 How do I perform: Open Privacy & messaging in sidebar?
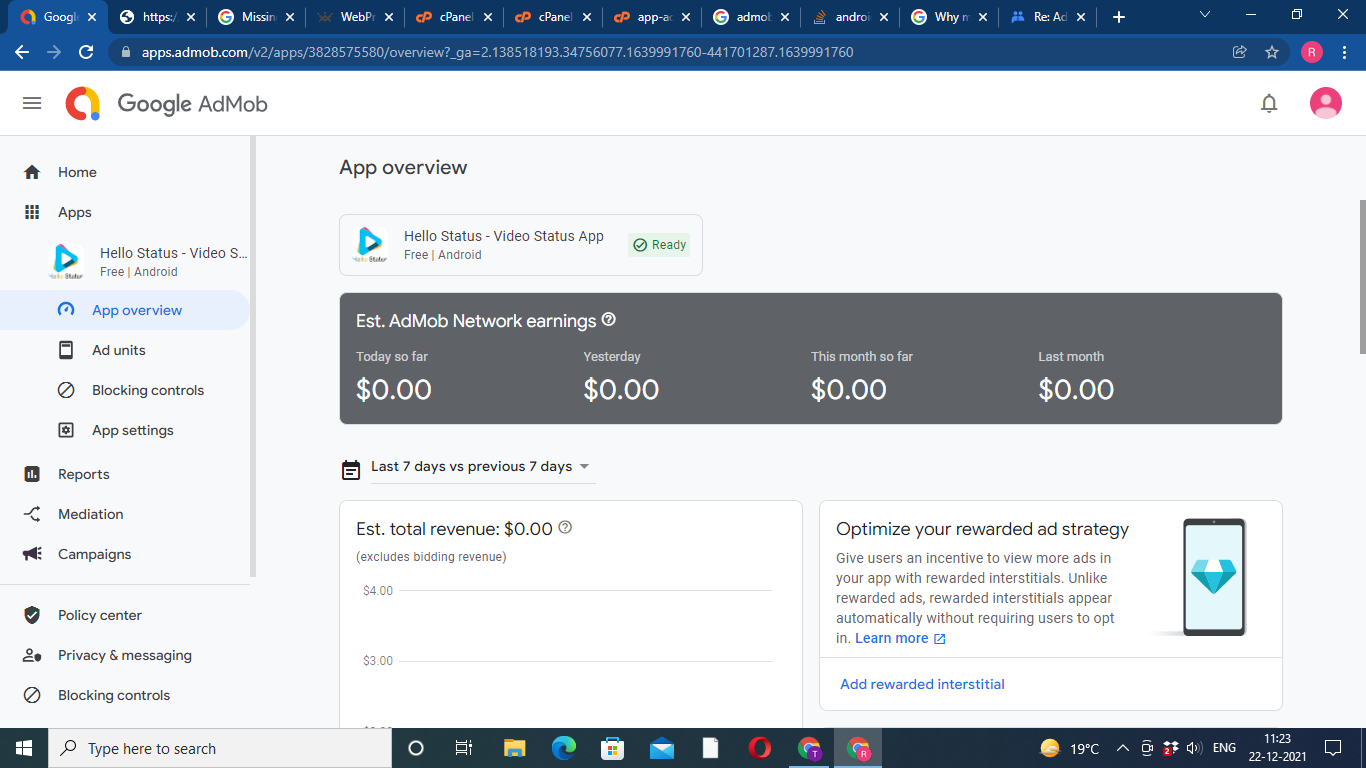click(x=125, y=655)
